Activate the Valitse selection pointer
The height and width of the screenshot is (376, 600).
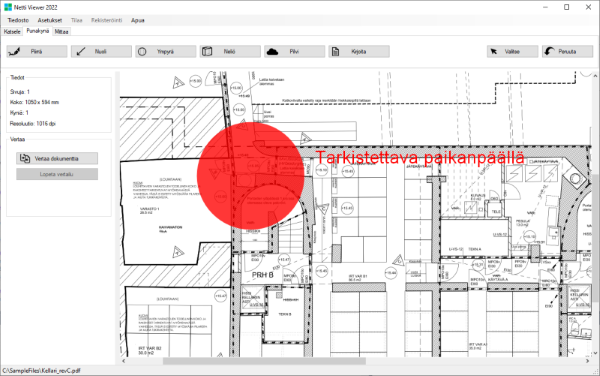point(512,51)
